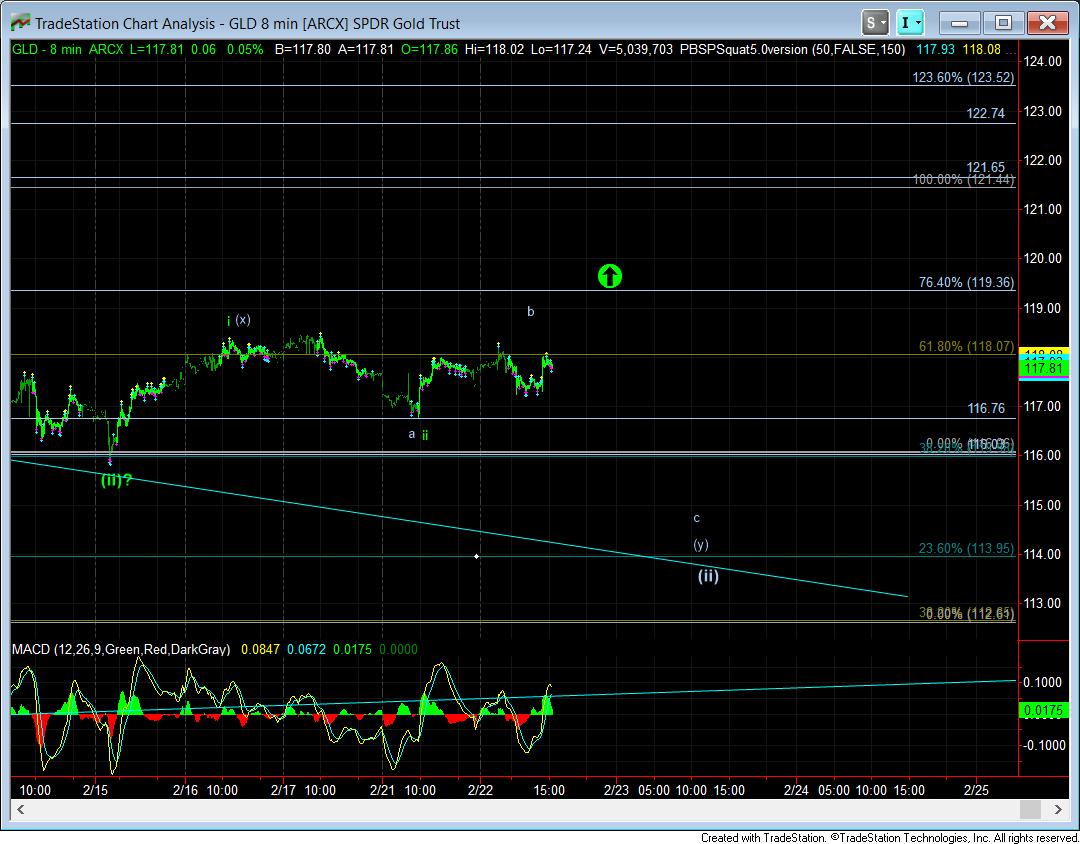Click the horizontal scrollbar right arrow
Viewport: 1080px width, 844px height.
tap(1057, 809)
